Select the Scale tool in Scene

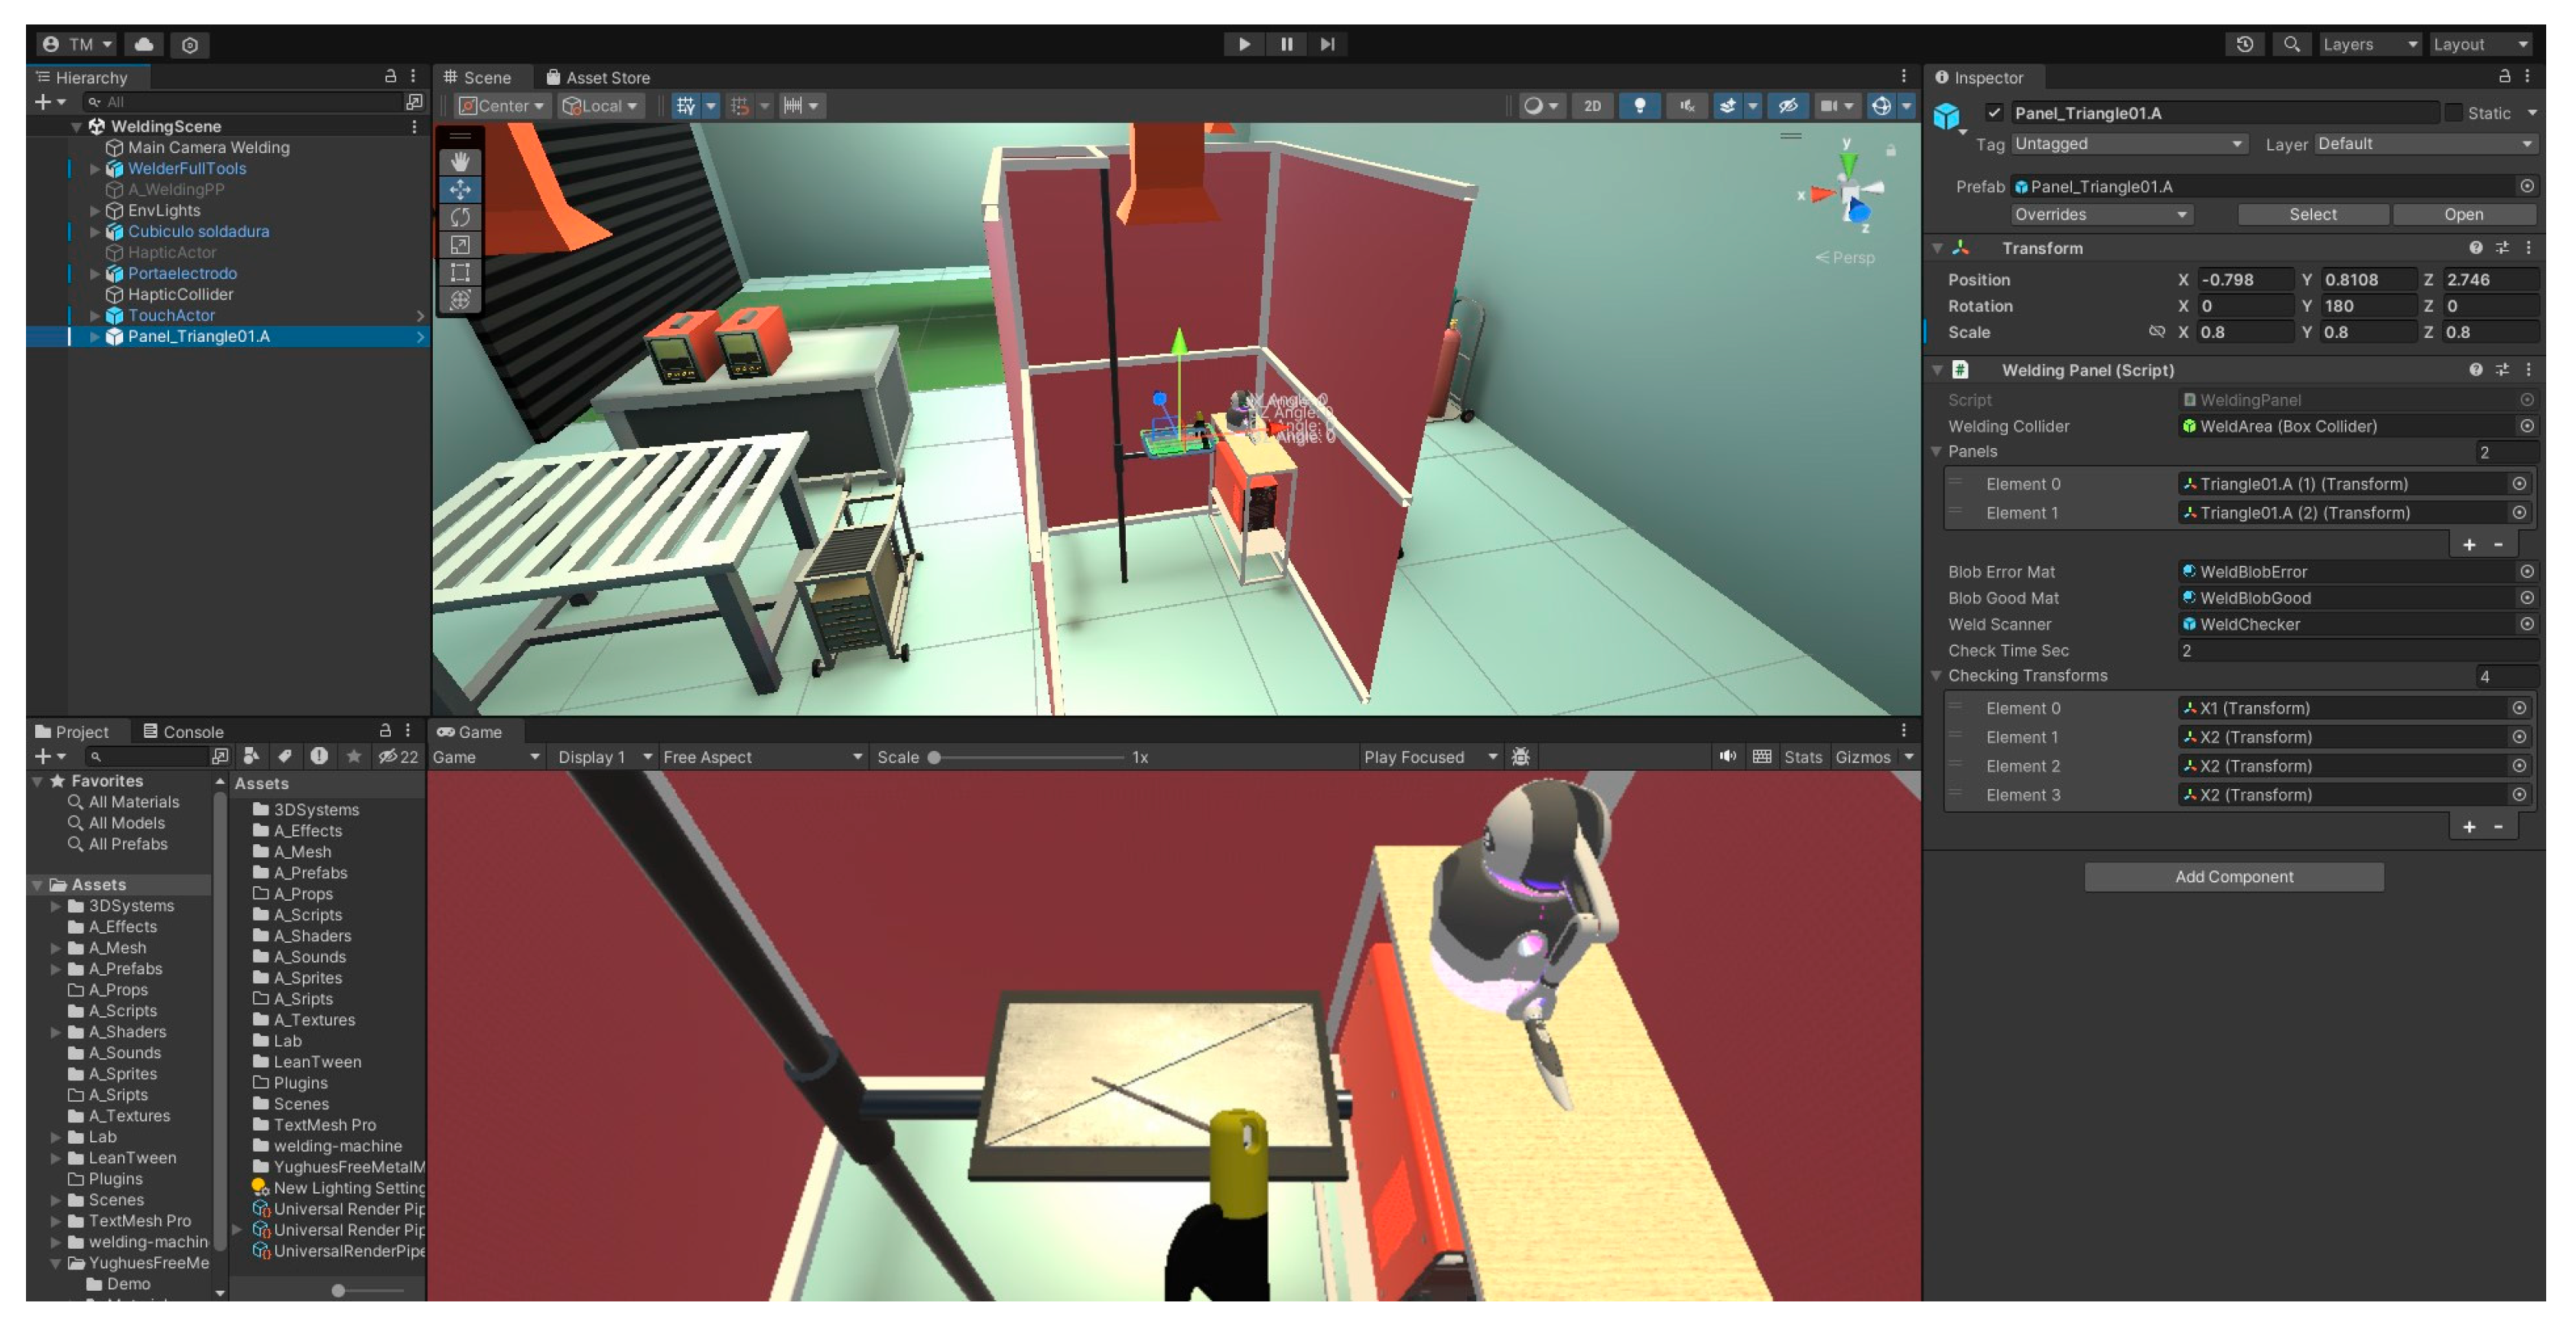[460, 245]
